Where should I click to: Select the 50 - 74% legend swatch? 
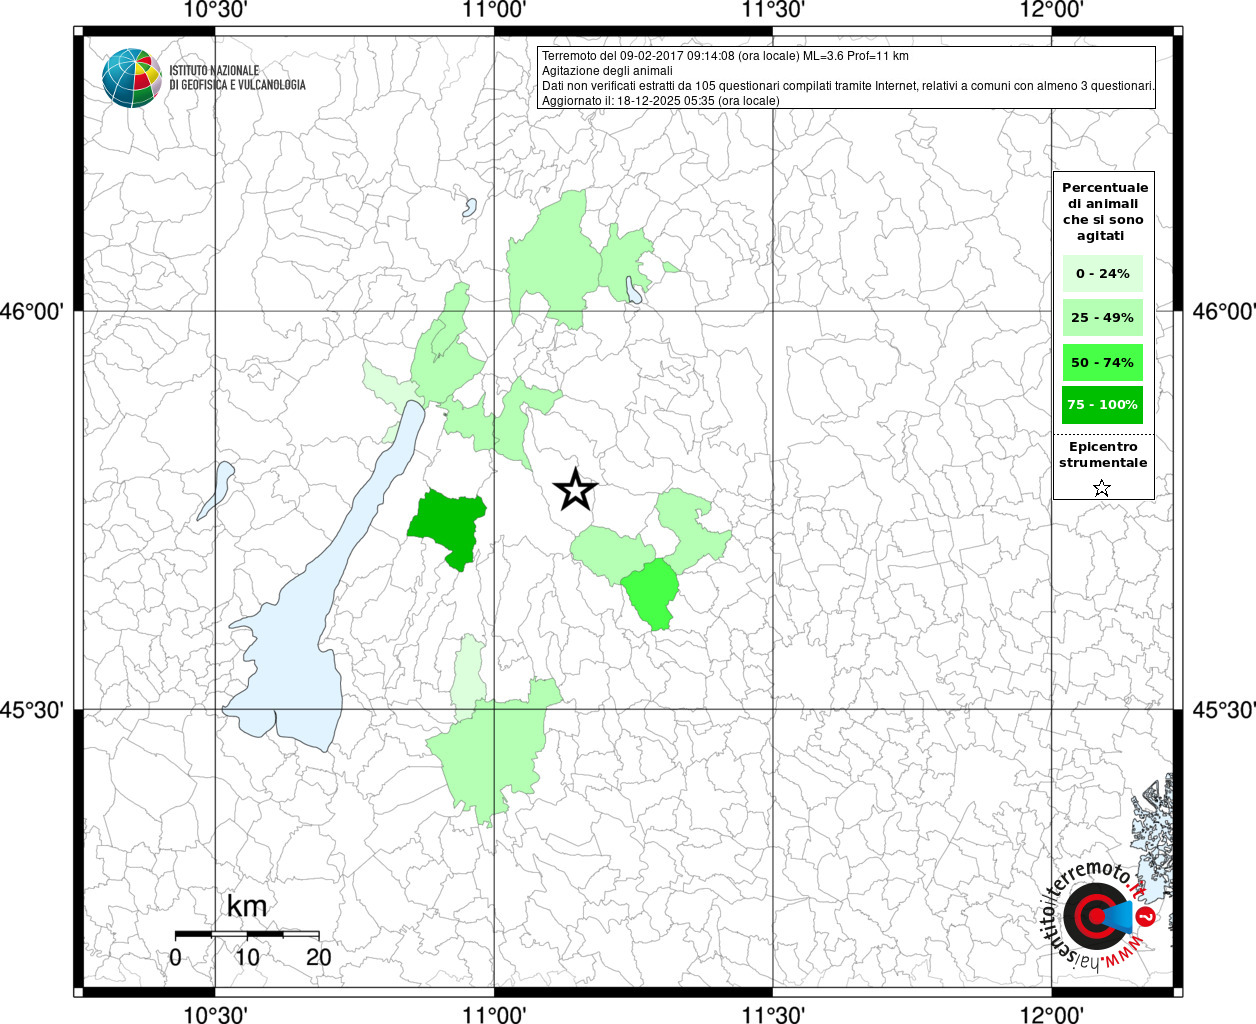(x=1102, y=362)
